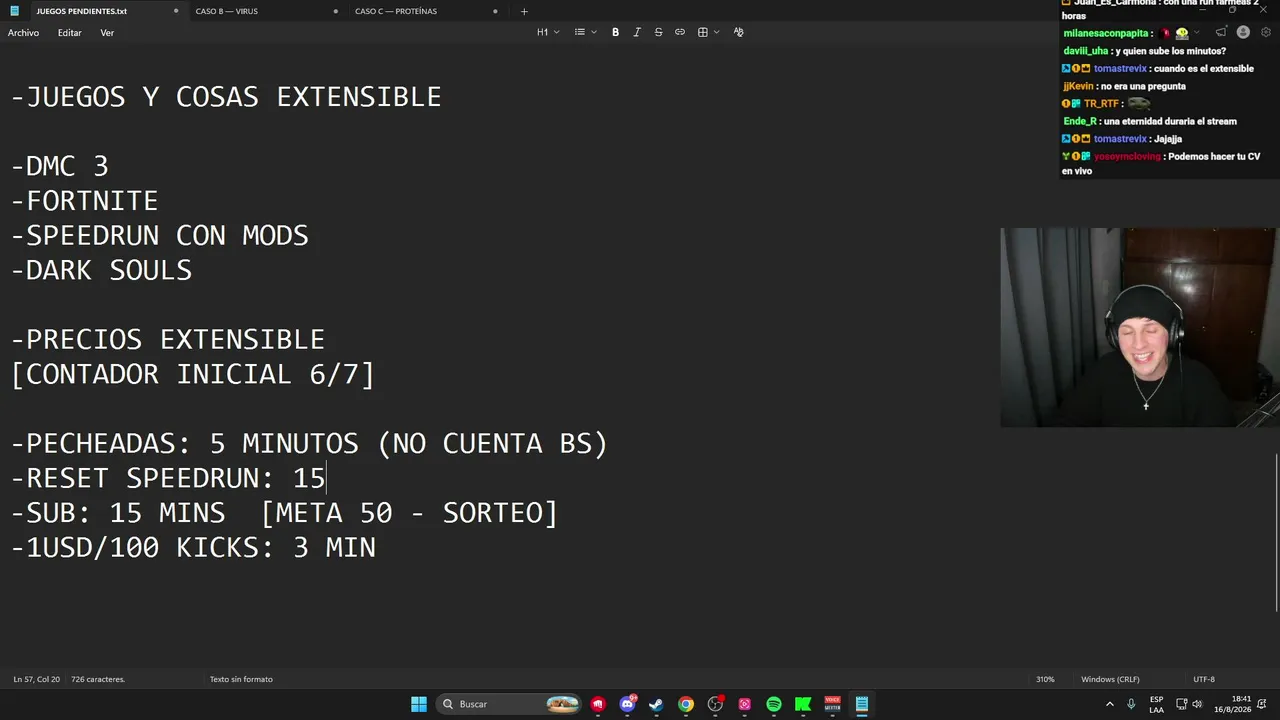Open the Archivo menu
1280x720 pixels.
[23, 33]
